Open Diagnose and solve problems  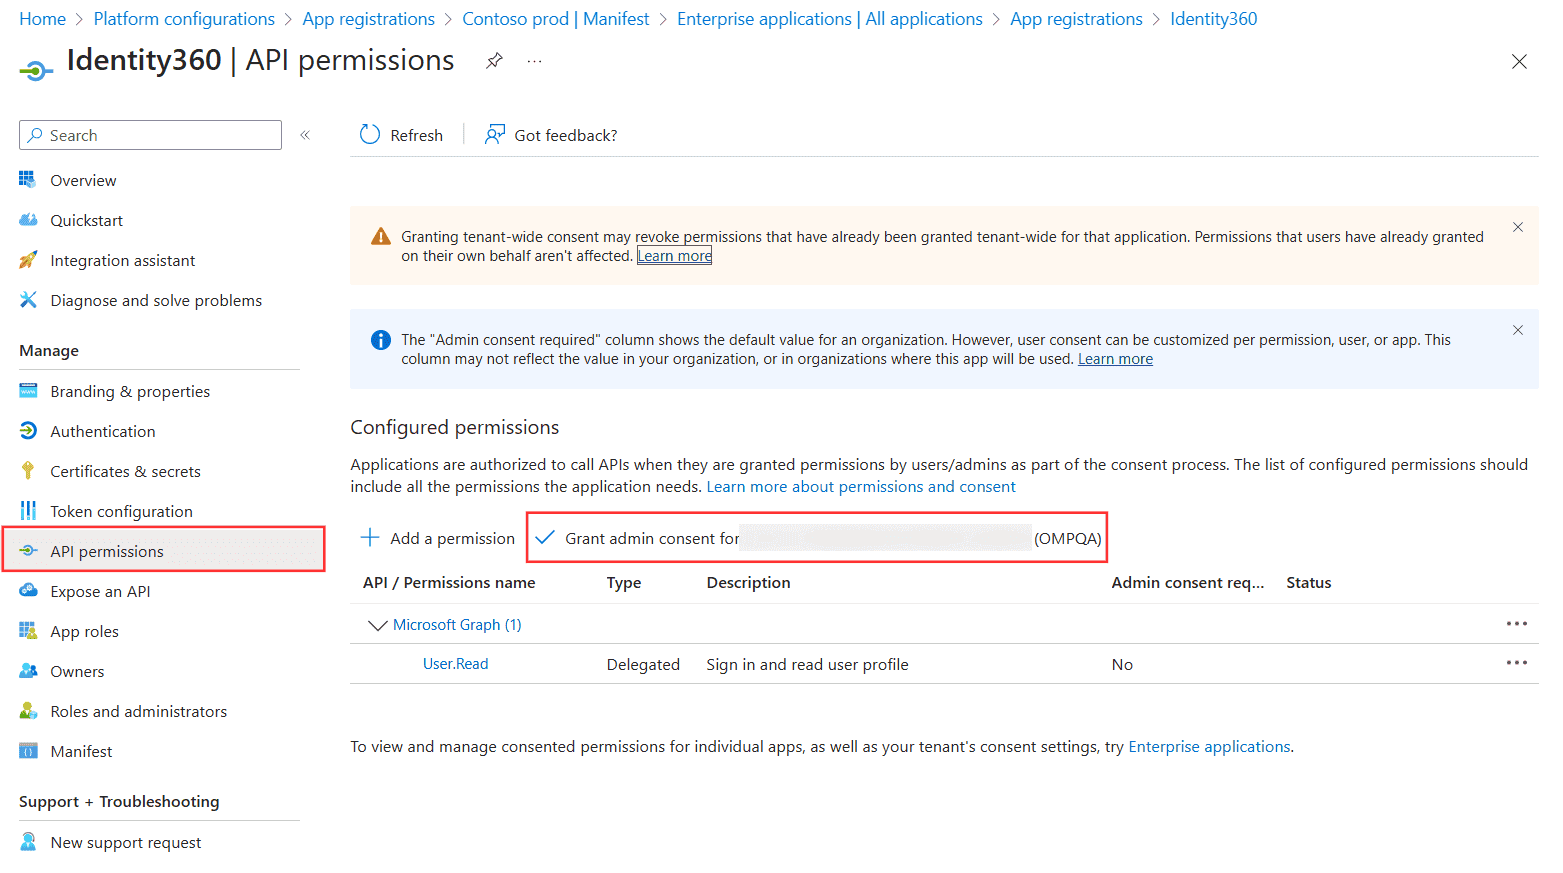click(155, 299)
